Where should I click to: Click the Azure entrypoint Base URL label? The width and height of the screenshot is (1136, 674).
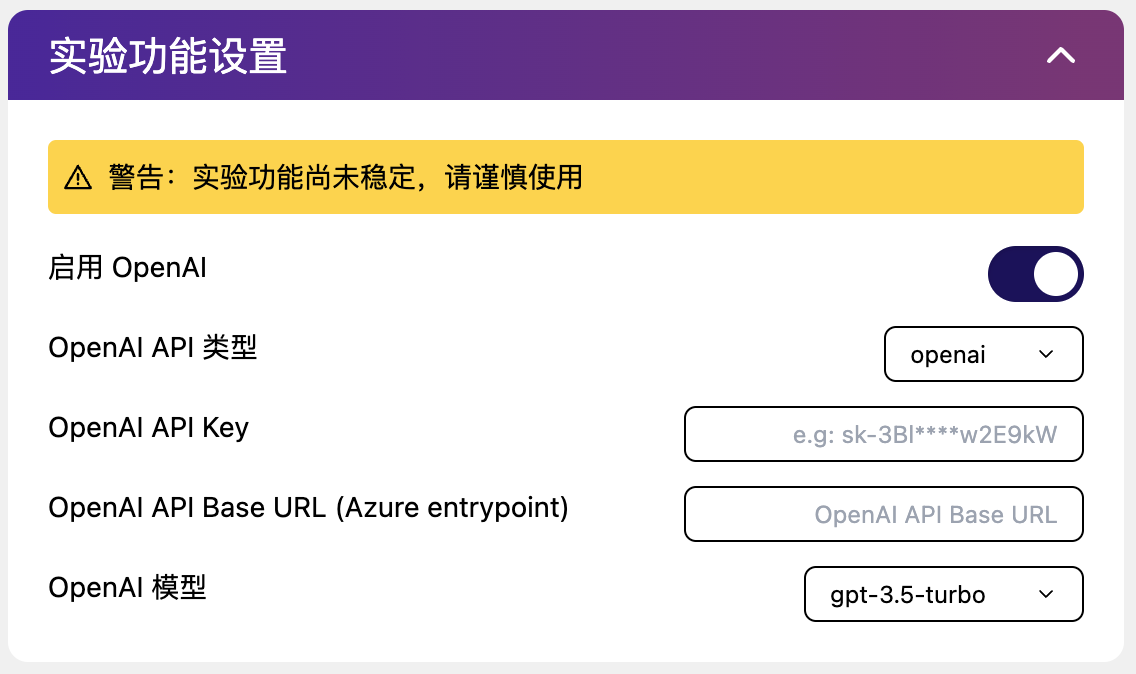coord(308,508)
